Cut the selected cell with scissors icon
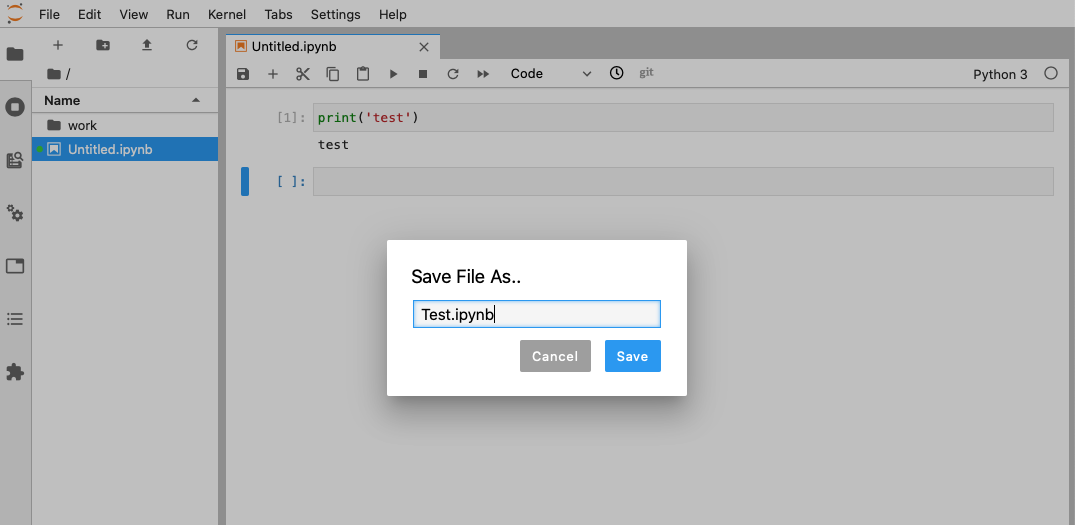Viewport: 1075px width, 525px height. tap(303, 74)
